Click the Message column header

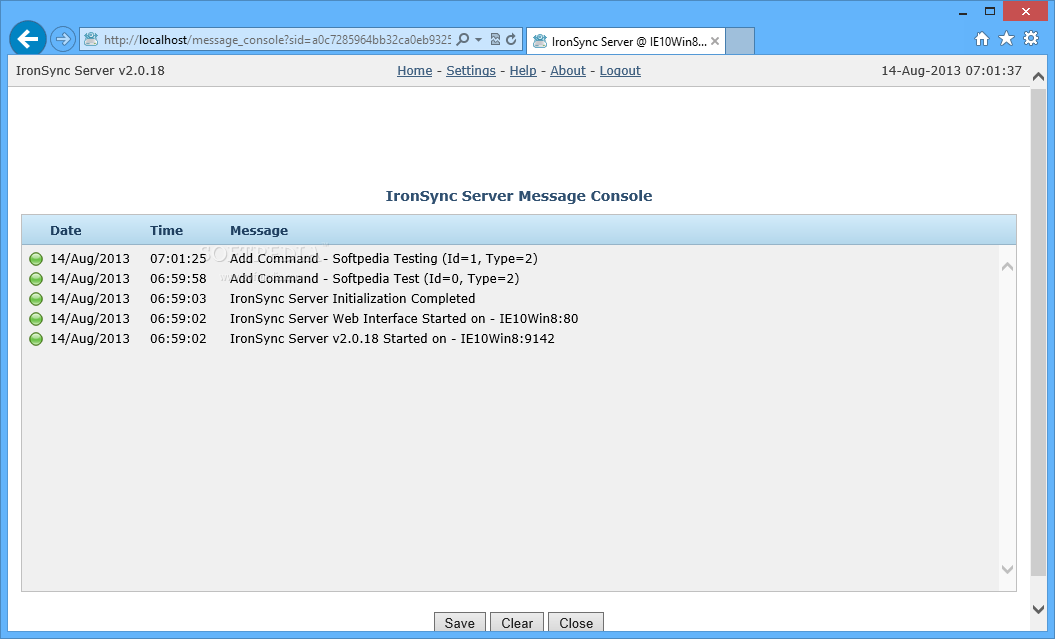259,231
